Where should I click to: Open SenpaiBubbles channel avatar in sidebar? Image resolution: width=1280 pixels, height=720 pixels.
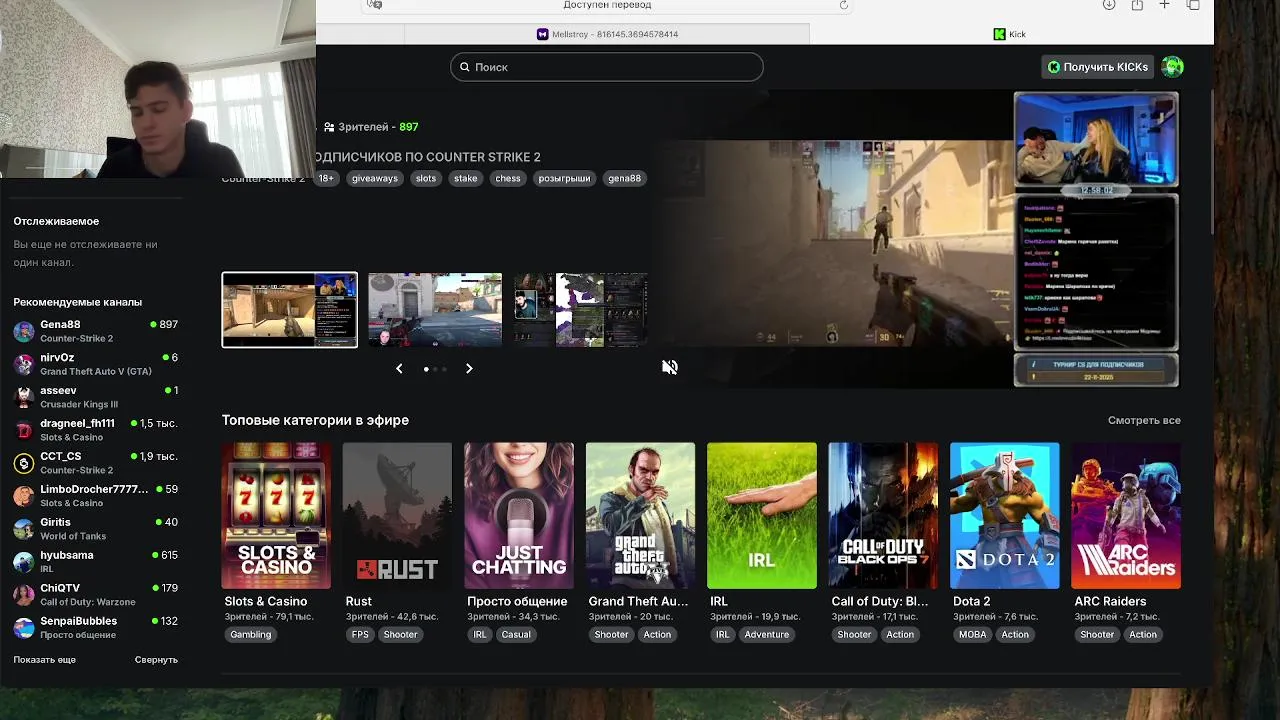click(x=23, y=628)
